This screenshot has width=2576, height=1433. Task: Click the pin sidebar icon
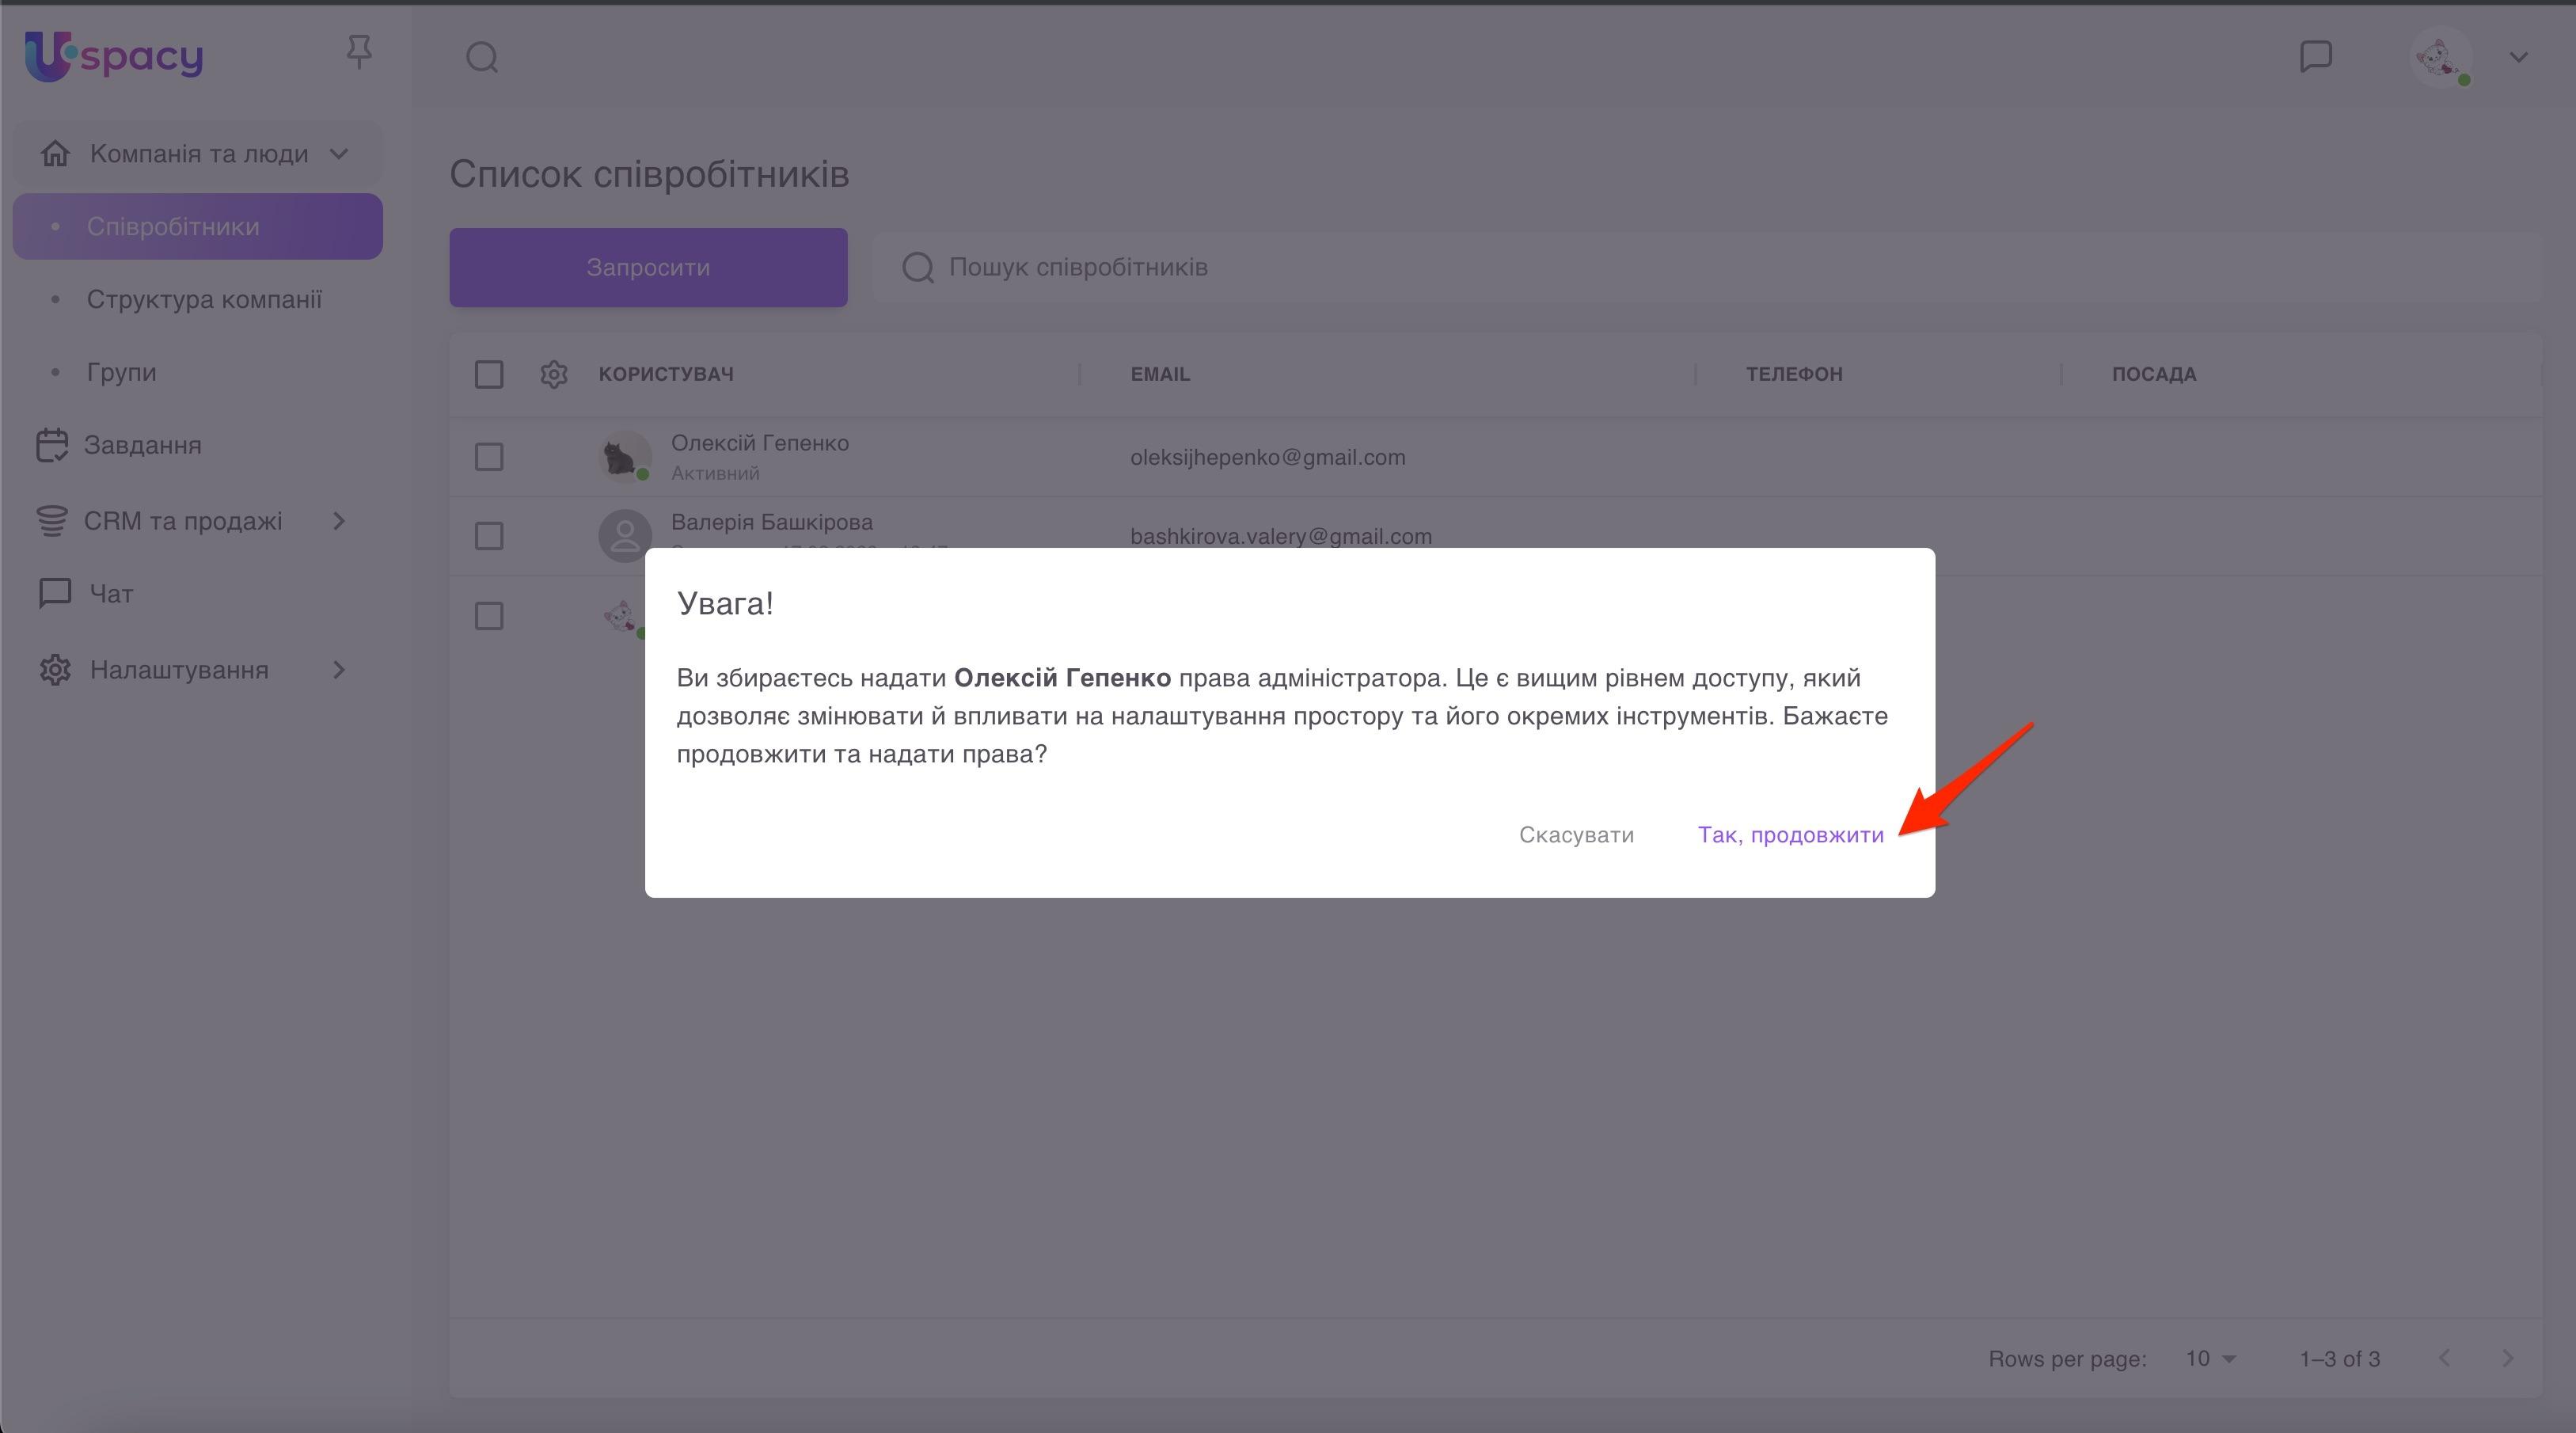[359, 52]
